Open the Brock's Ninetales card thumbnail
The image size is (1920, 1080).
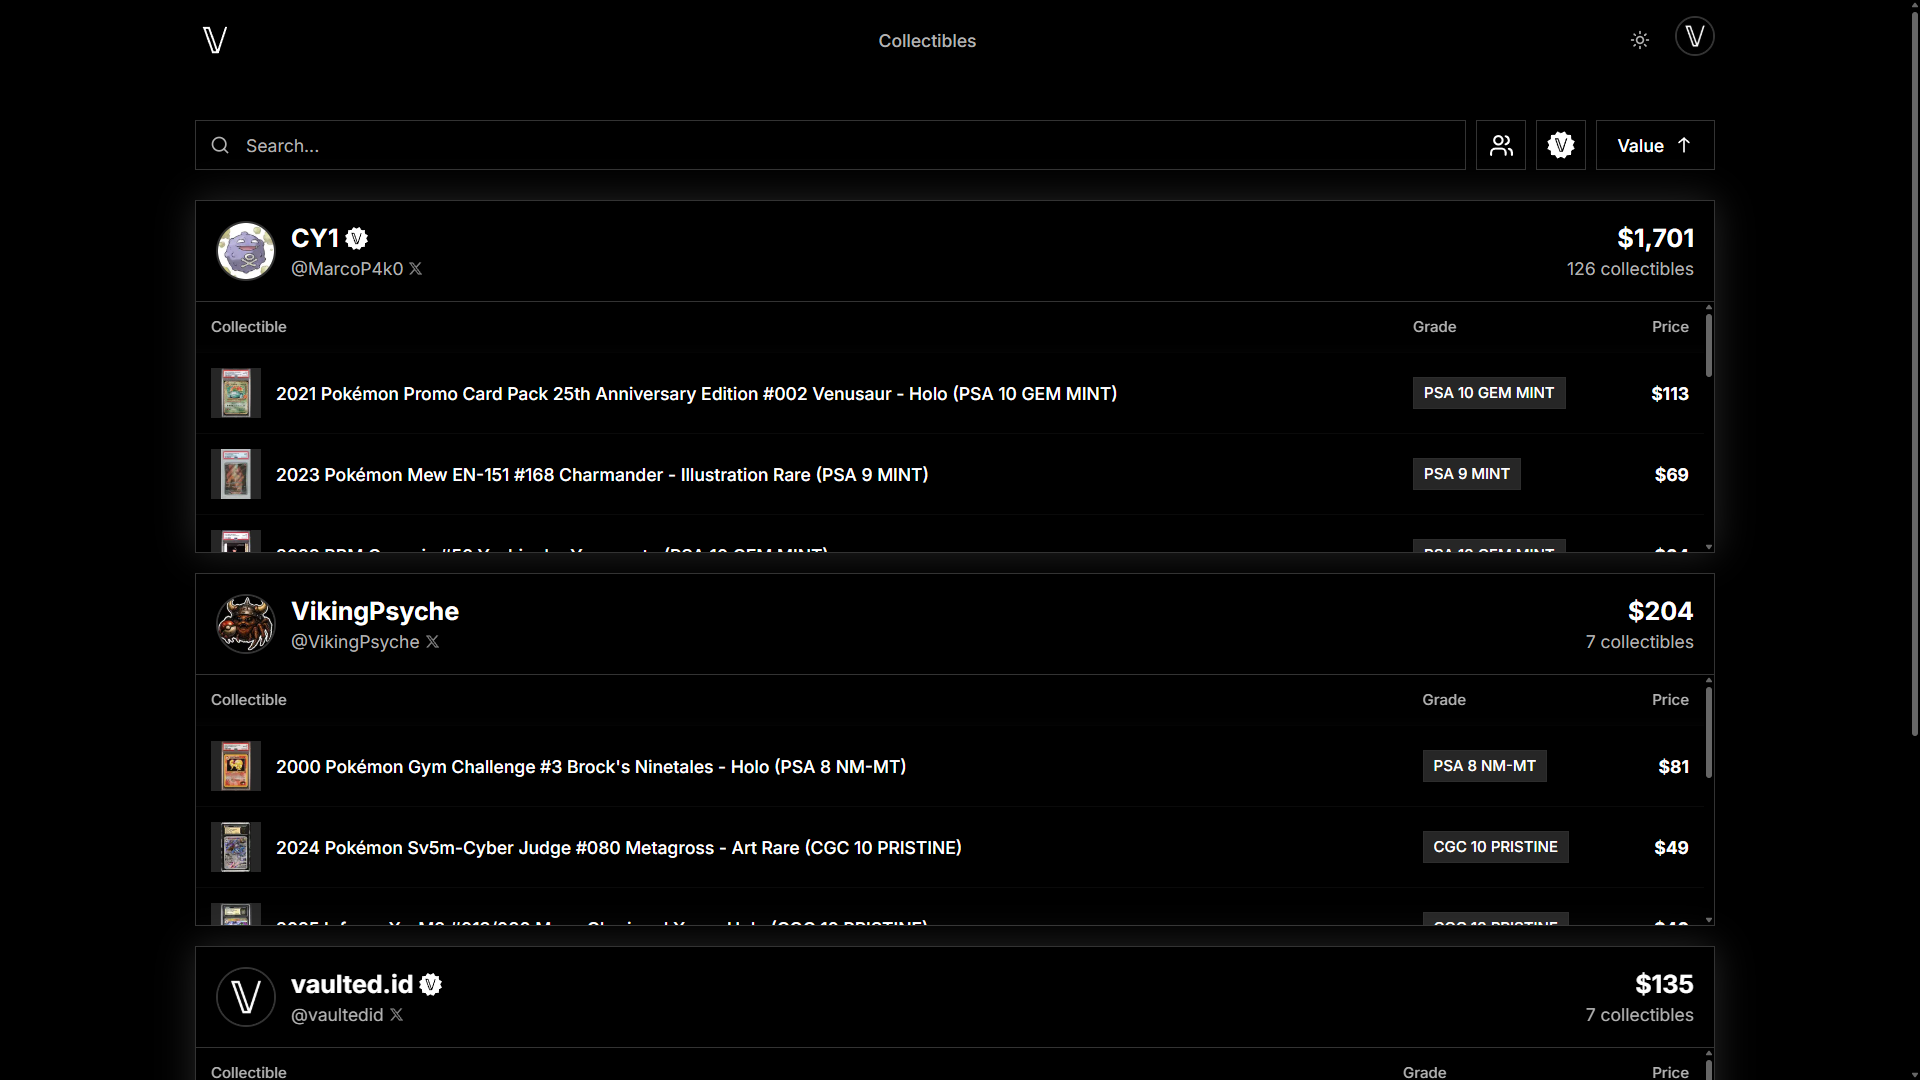pos(234,766)
